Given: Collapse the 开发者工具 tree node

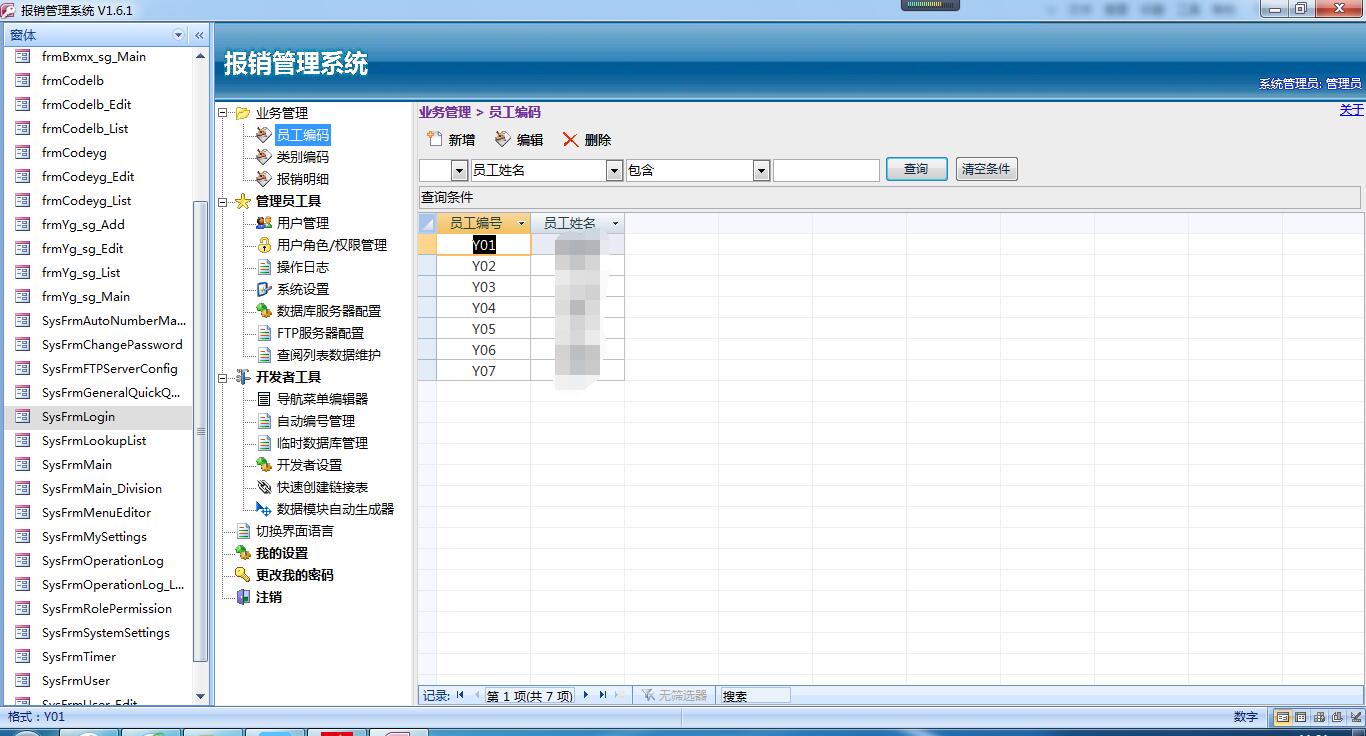Looking at the screenshot, I should tap(223, 377).
